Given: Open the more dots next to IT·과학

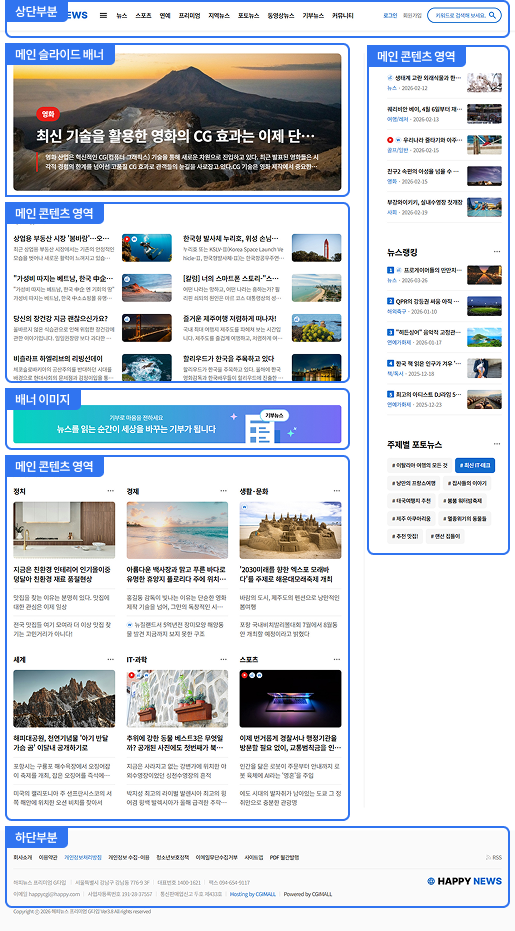Looking at the screenshot, I should click(x=223, y=660).
